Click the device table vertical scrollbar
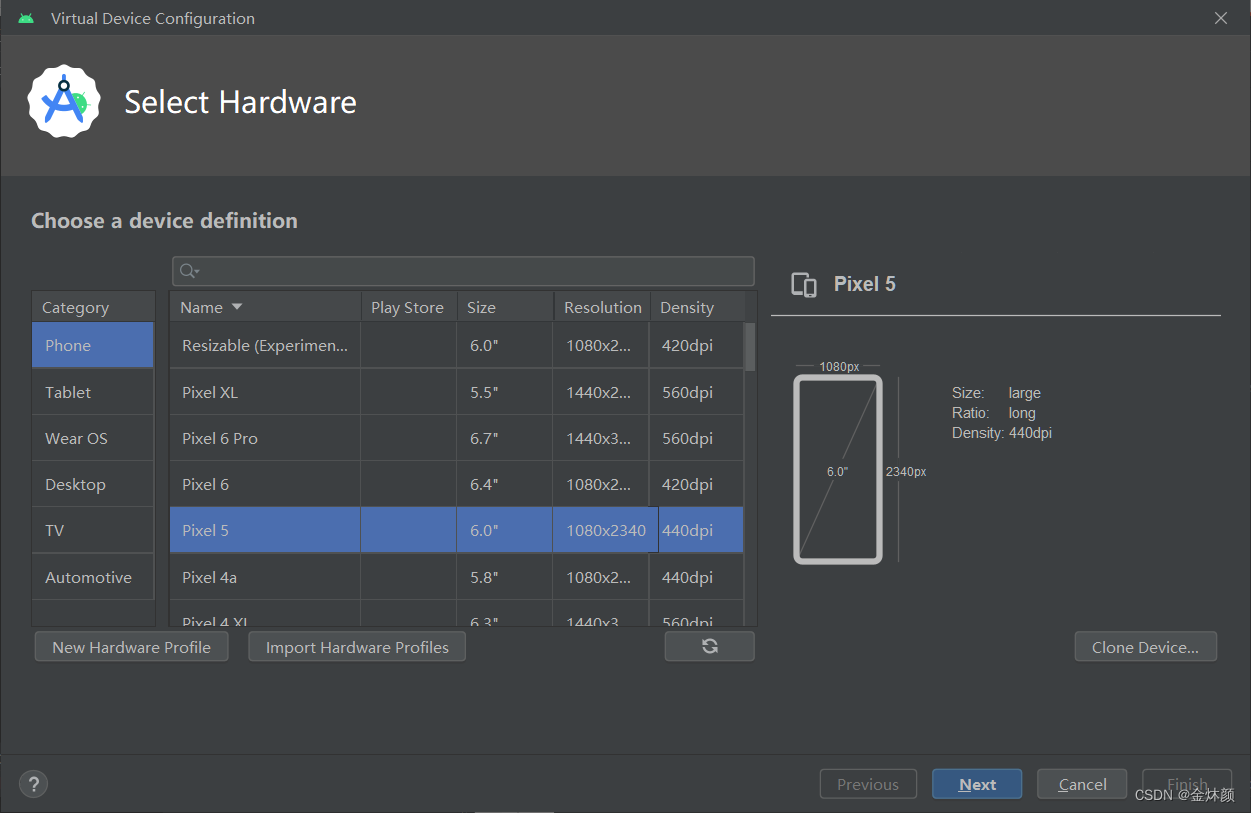 click(750, 347)
